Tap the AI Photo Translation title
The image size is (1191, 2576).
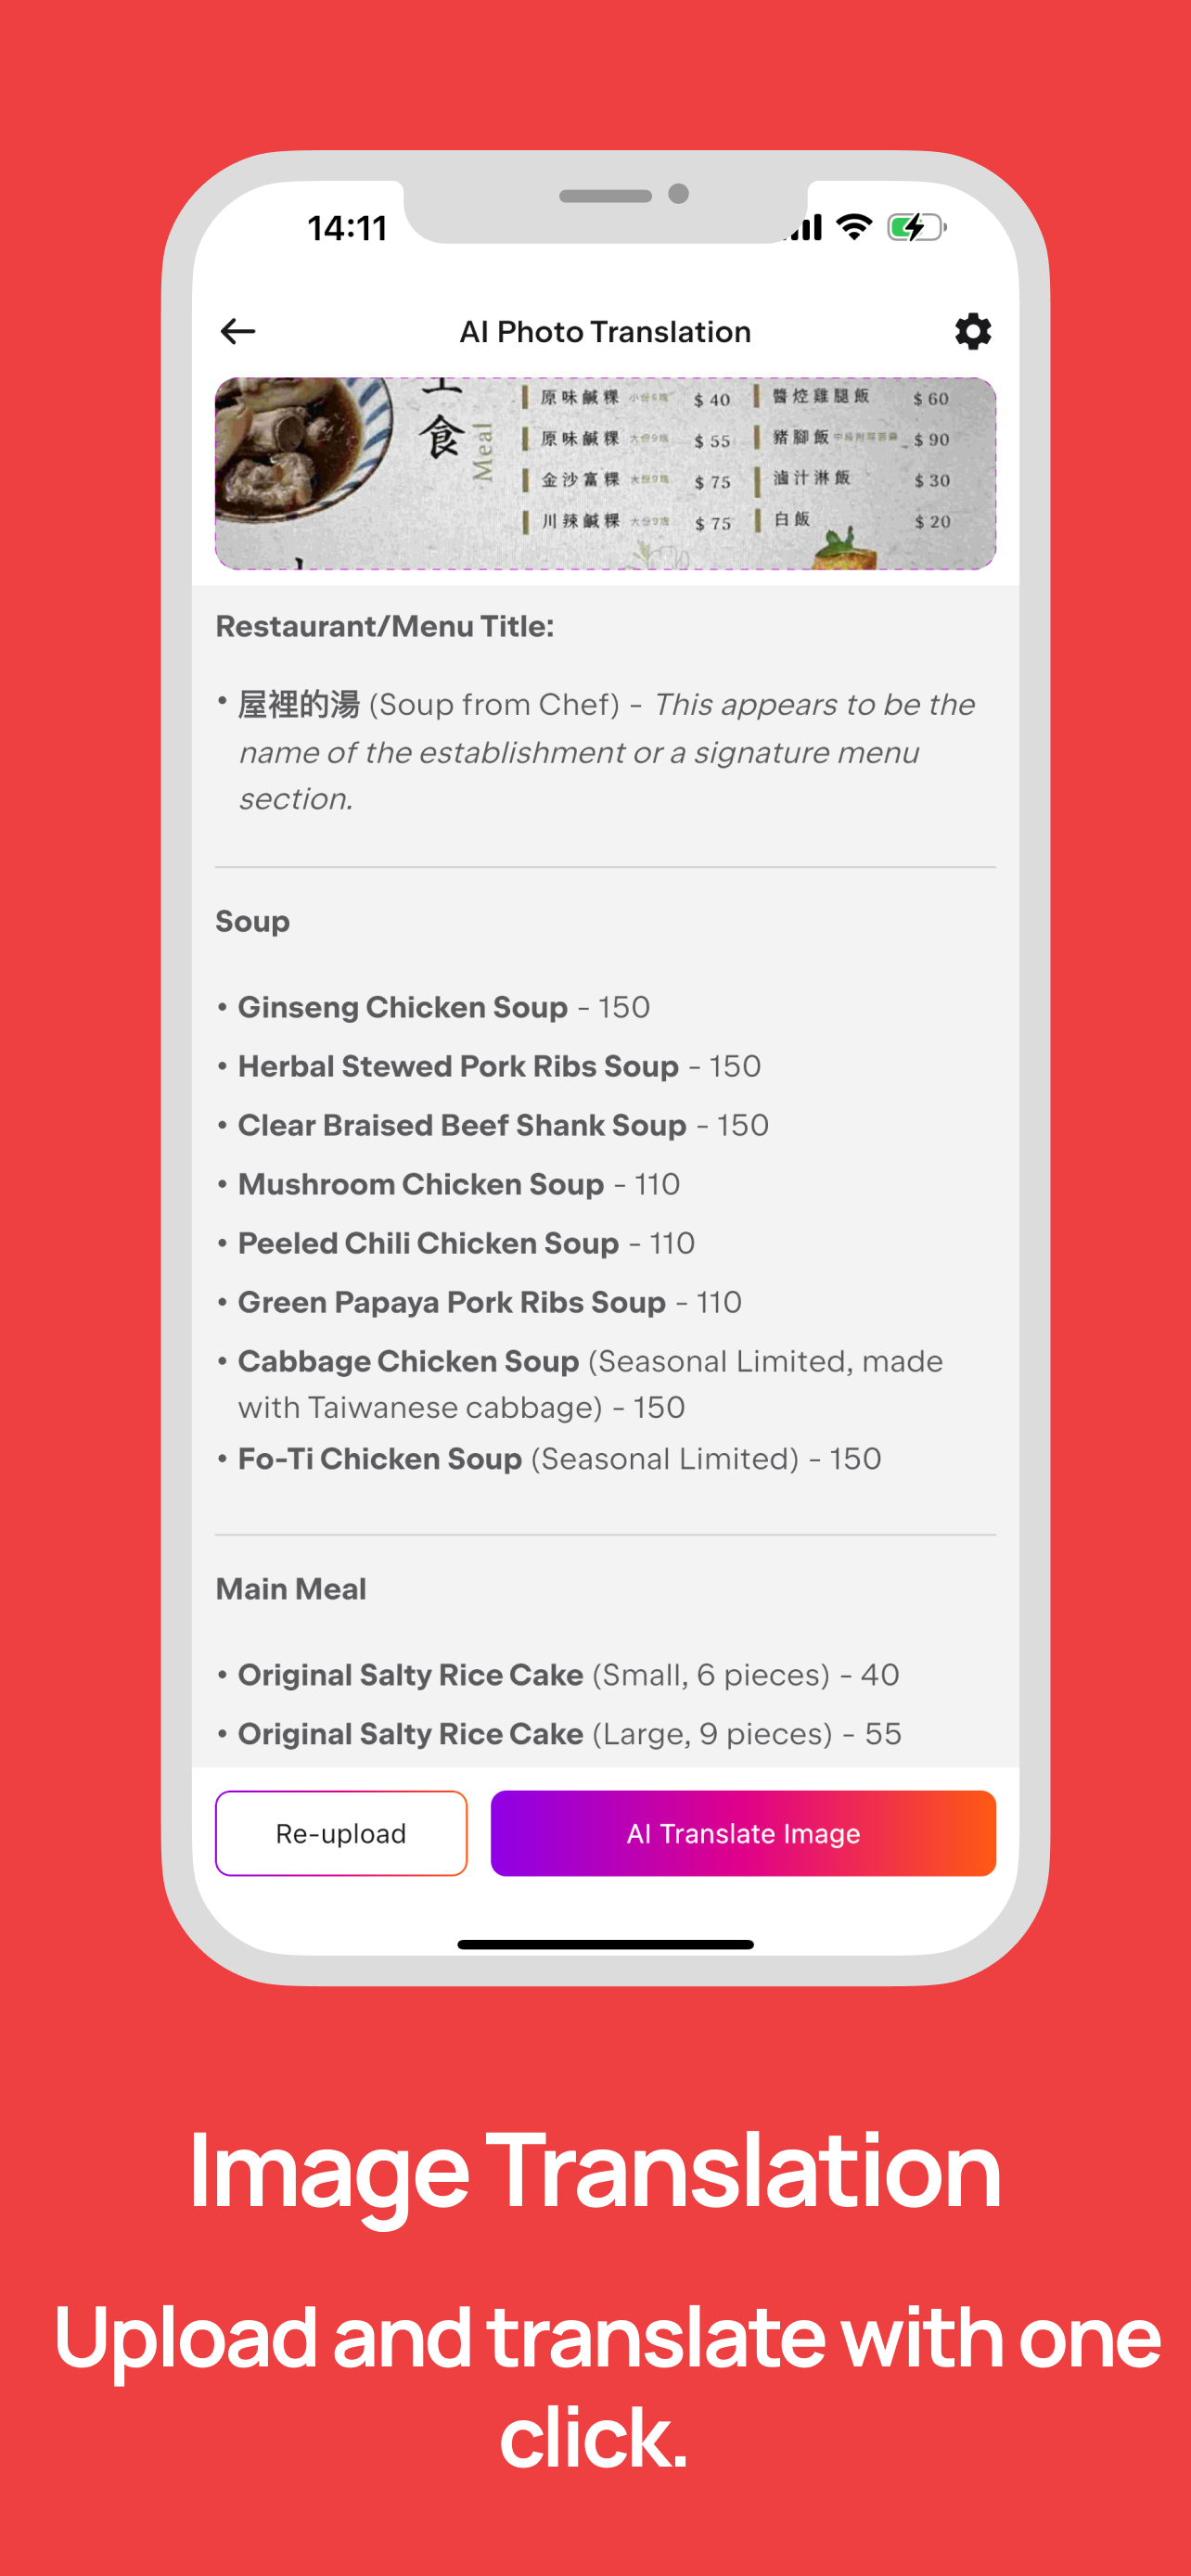(x=605, y=332)
